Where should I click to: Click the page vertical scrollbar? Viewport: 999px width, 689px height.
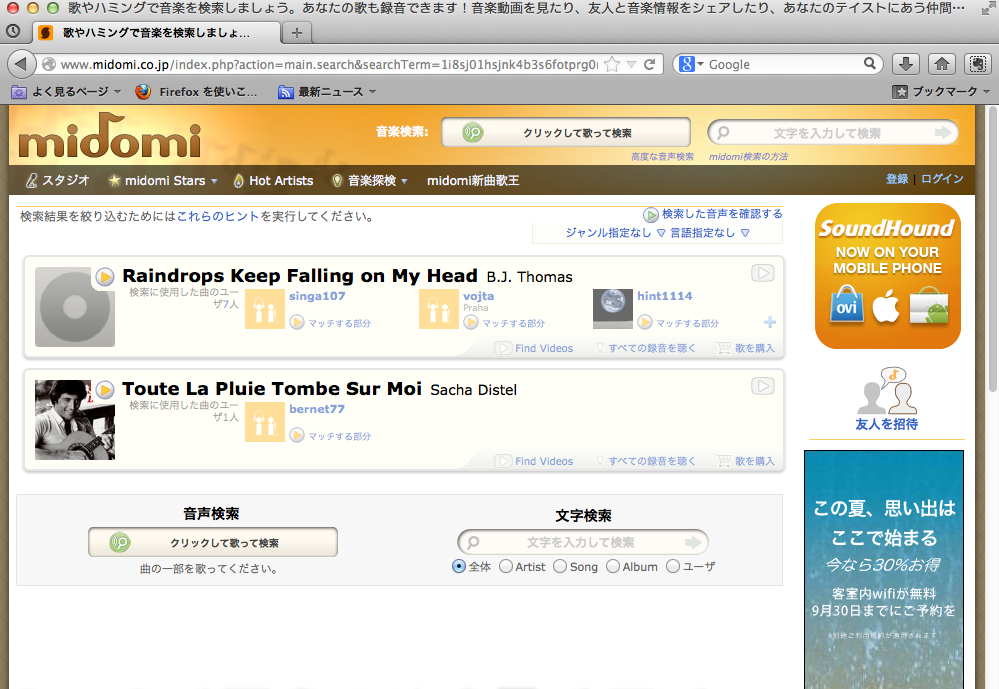[992, 249]
